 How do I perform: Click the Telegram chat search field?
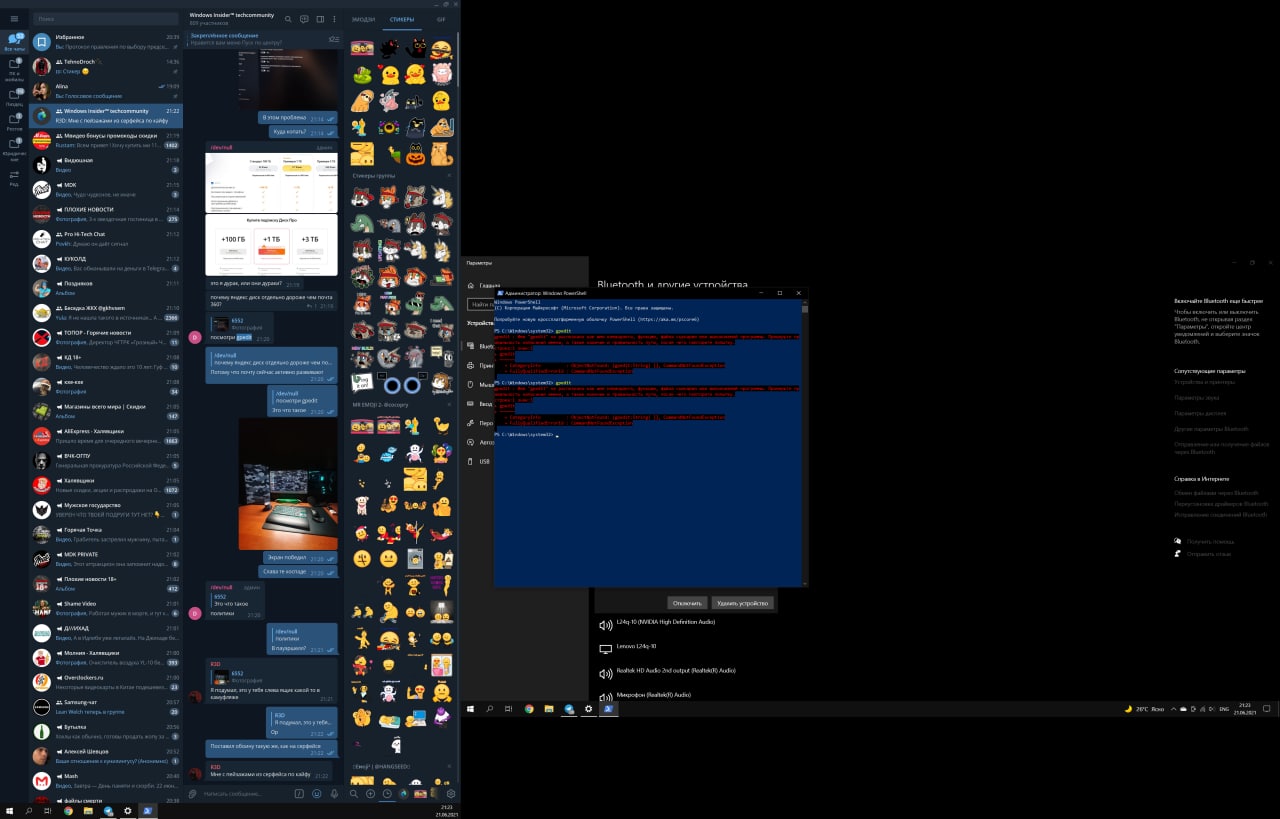[x=108, y=19]
